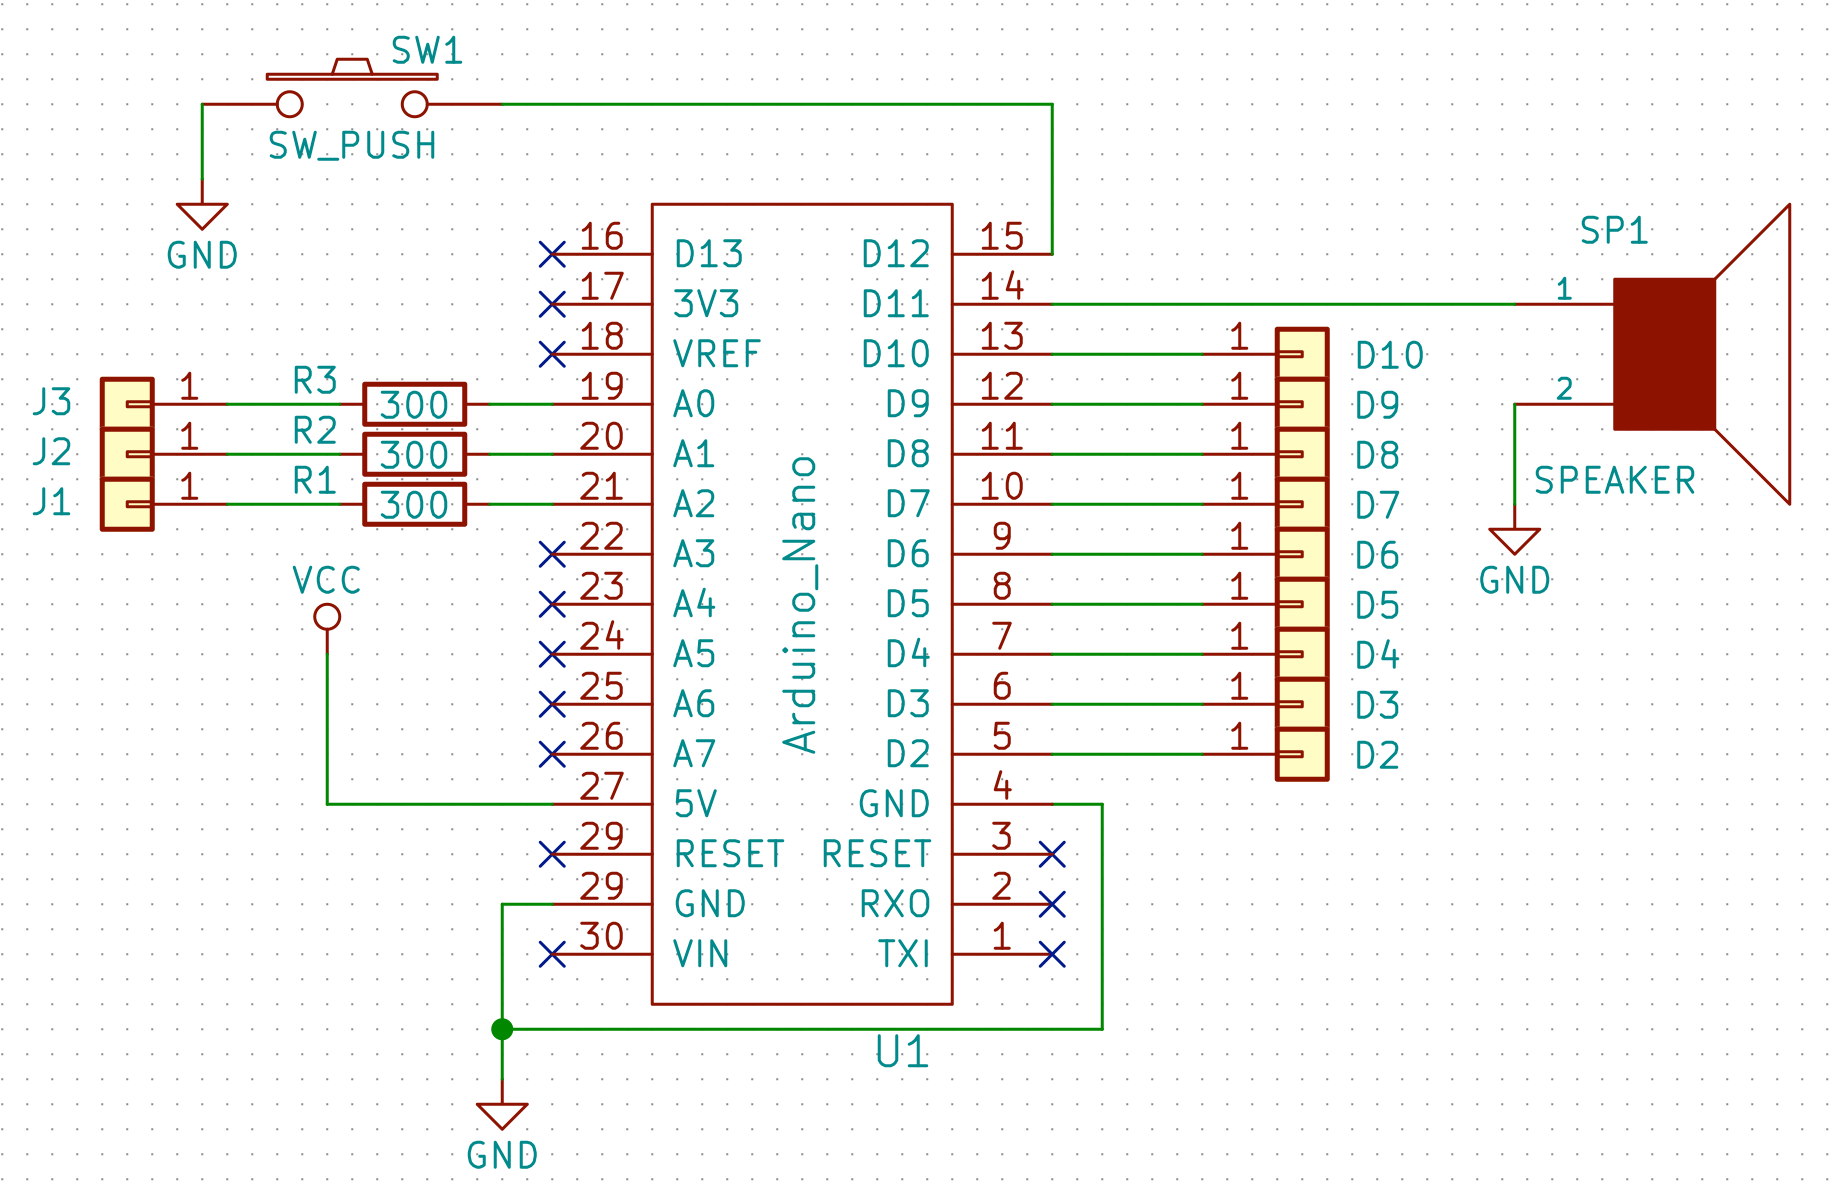The width and height of the screenshot is (1836, 1190).
Task: Click the 5V pin name
Action: pyautogui.click(x=696, y=804)
